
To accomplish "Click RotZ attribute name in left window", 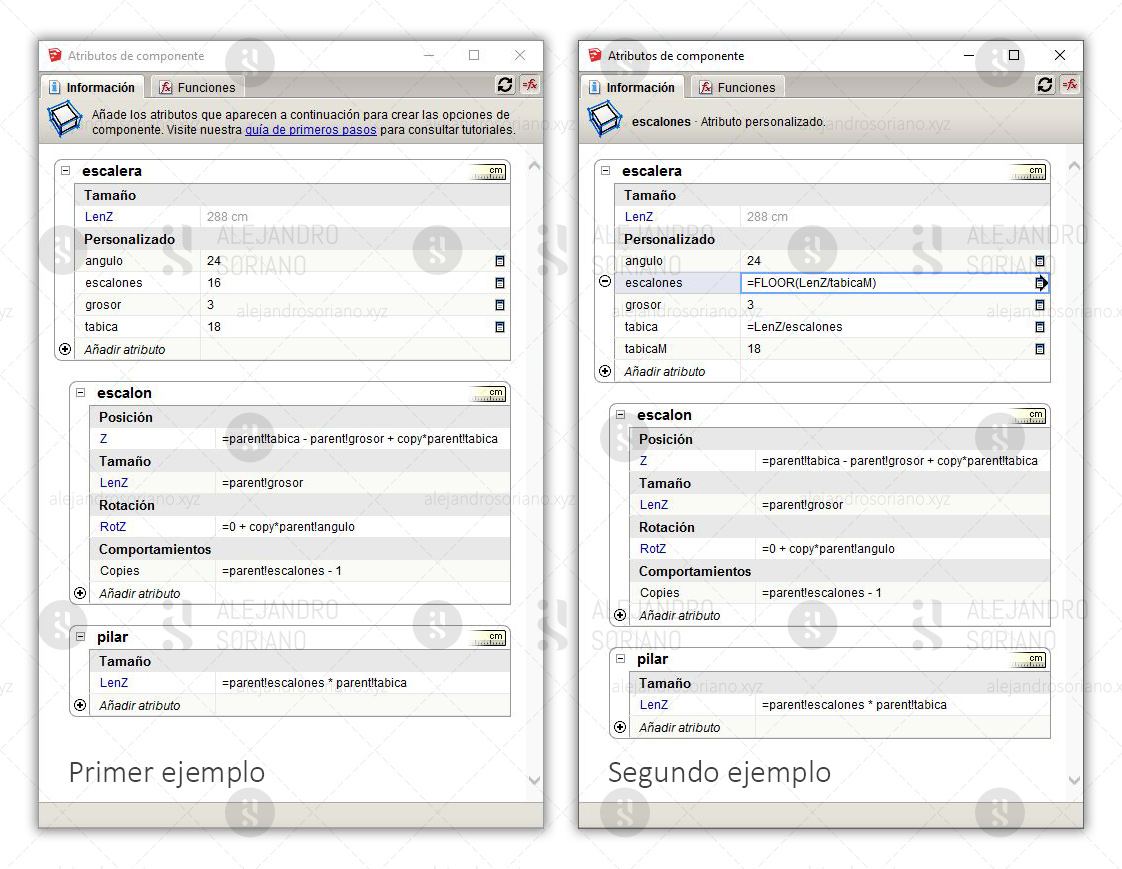I will click(113, 527).
